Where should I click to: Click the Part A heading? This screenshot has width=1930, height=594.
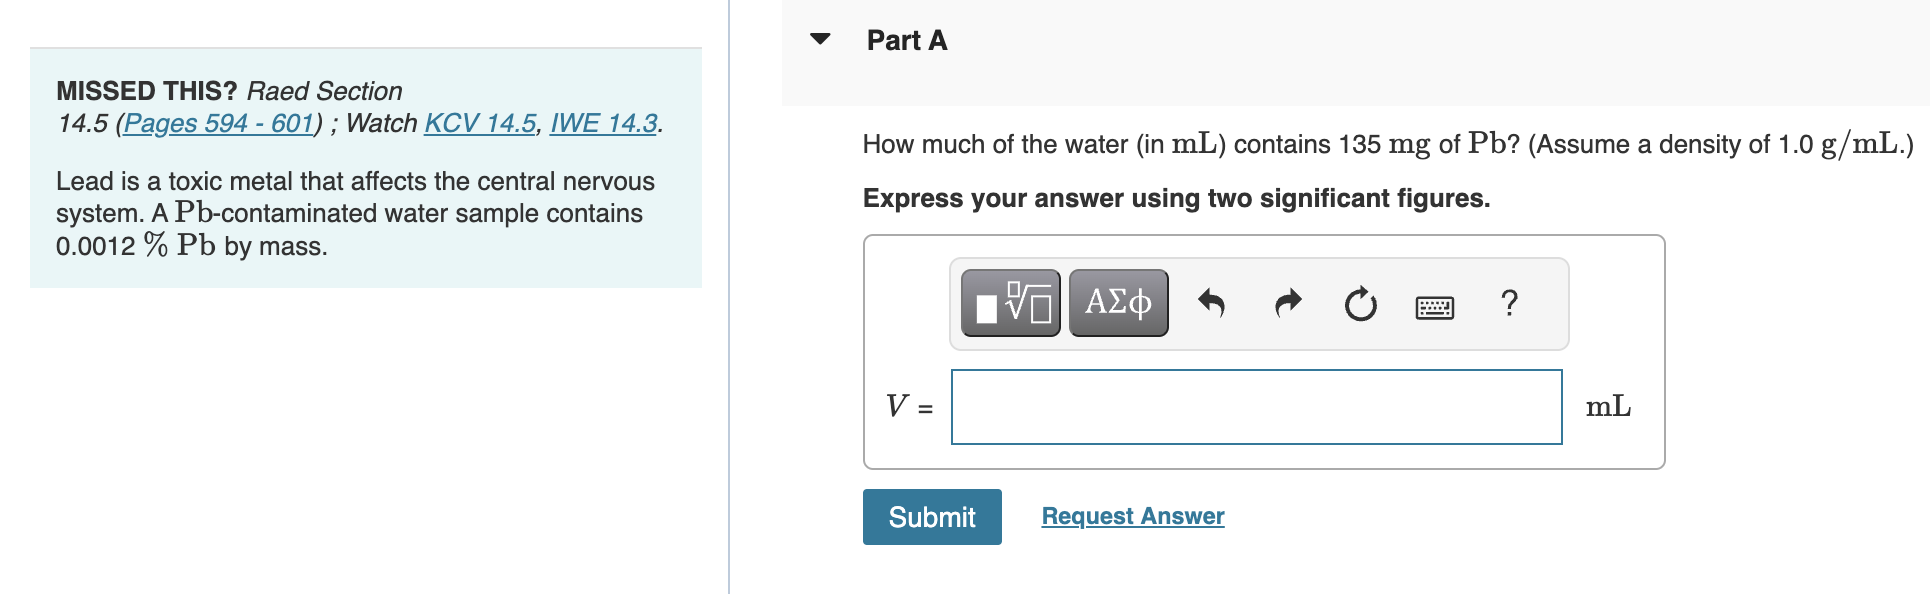pos(906,41)
